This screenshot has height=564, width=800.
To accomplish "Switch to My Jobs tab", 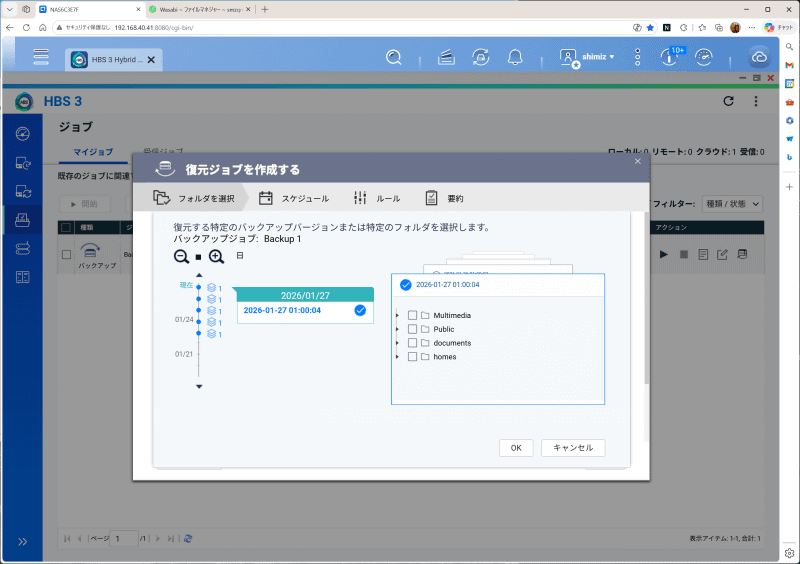I will (93, 152).
